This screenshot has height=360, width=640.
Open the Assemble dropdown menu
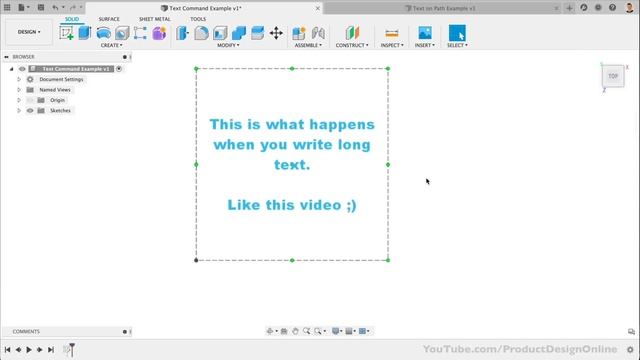(308, 45)
